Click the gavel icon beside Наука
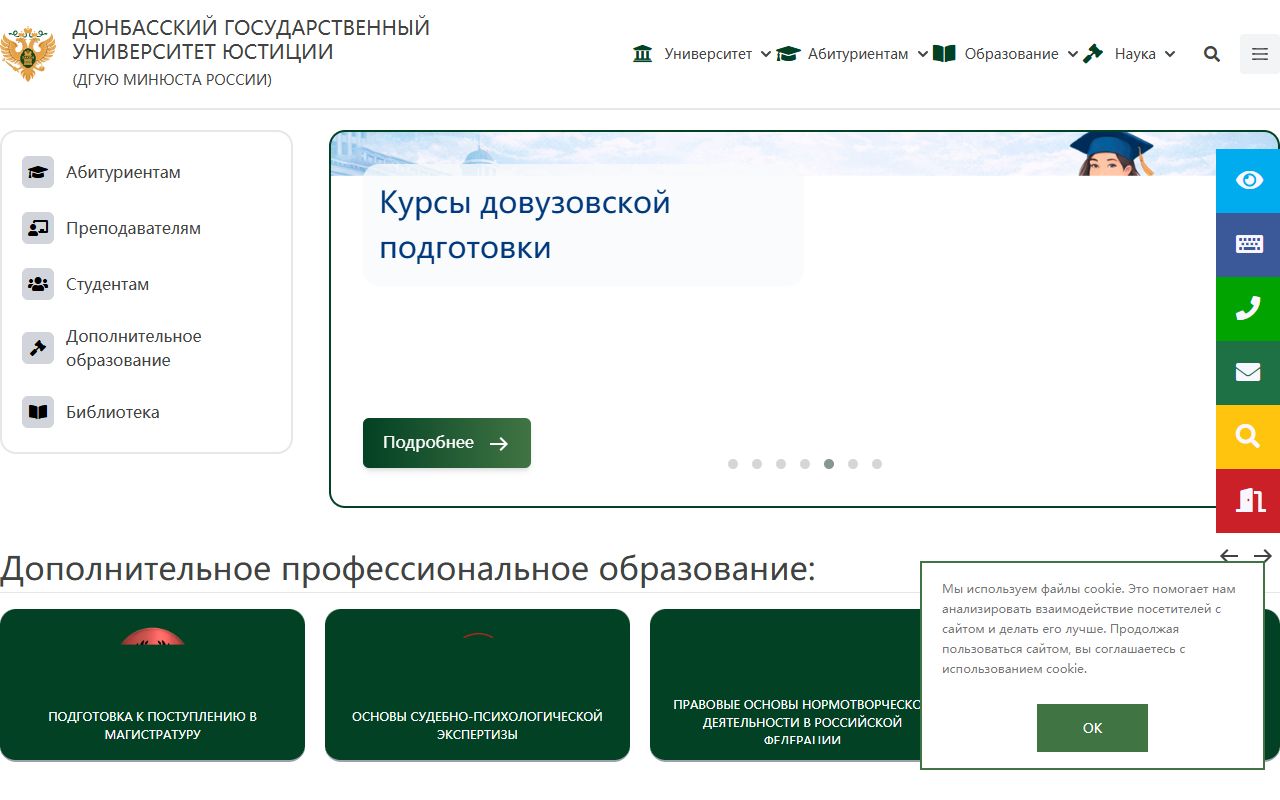 coord(1093,54)
